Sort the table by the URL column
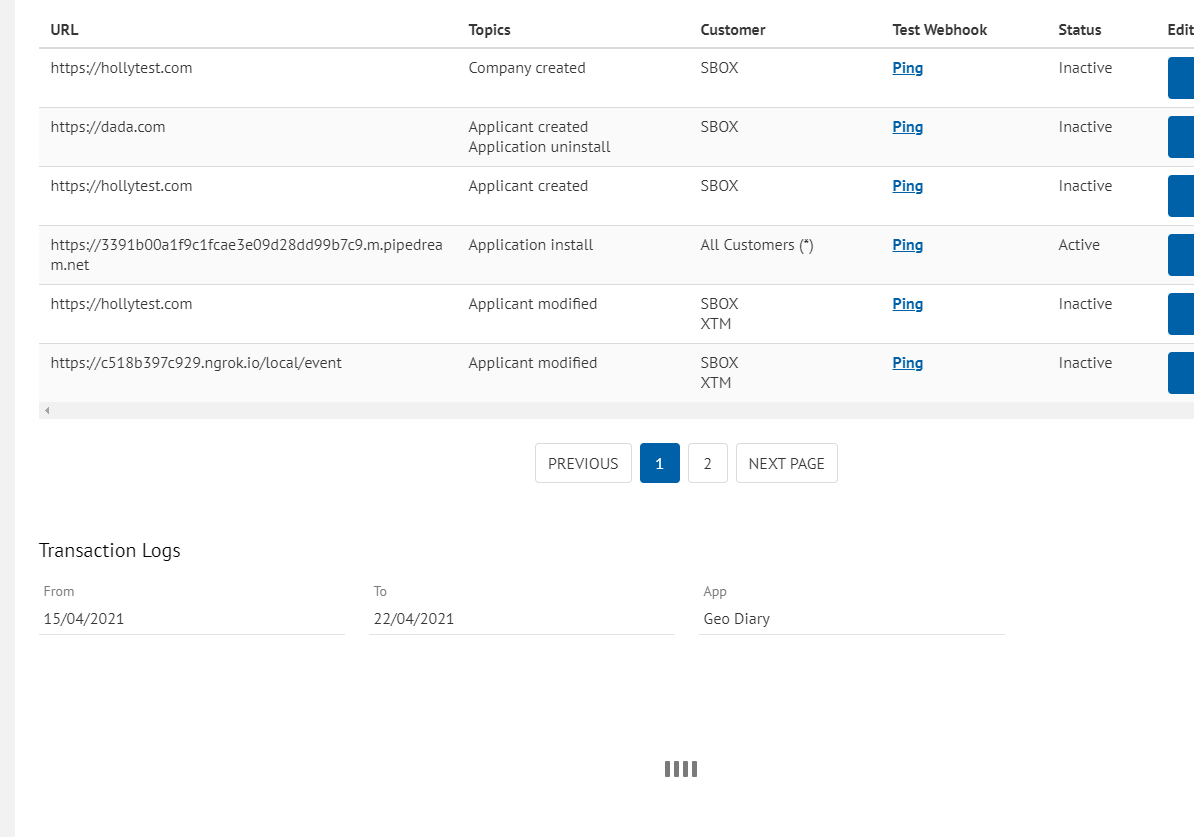Viewport: 1194px width, 837px height. click(x=64, y=30)
